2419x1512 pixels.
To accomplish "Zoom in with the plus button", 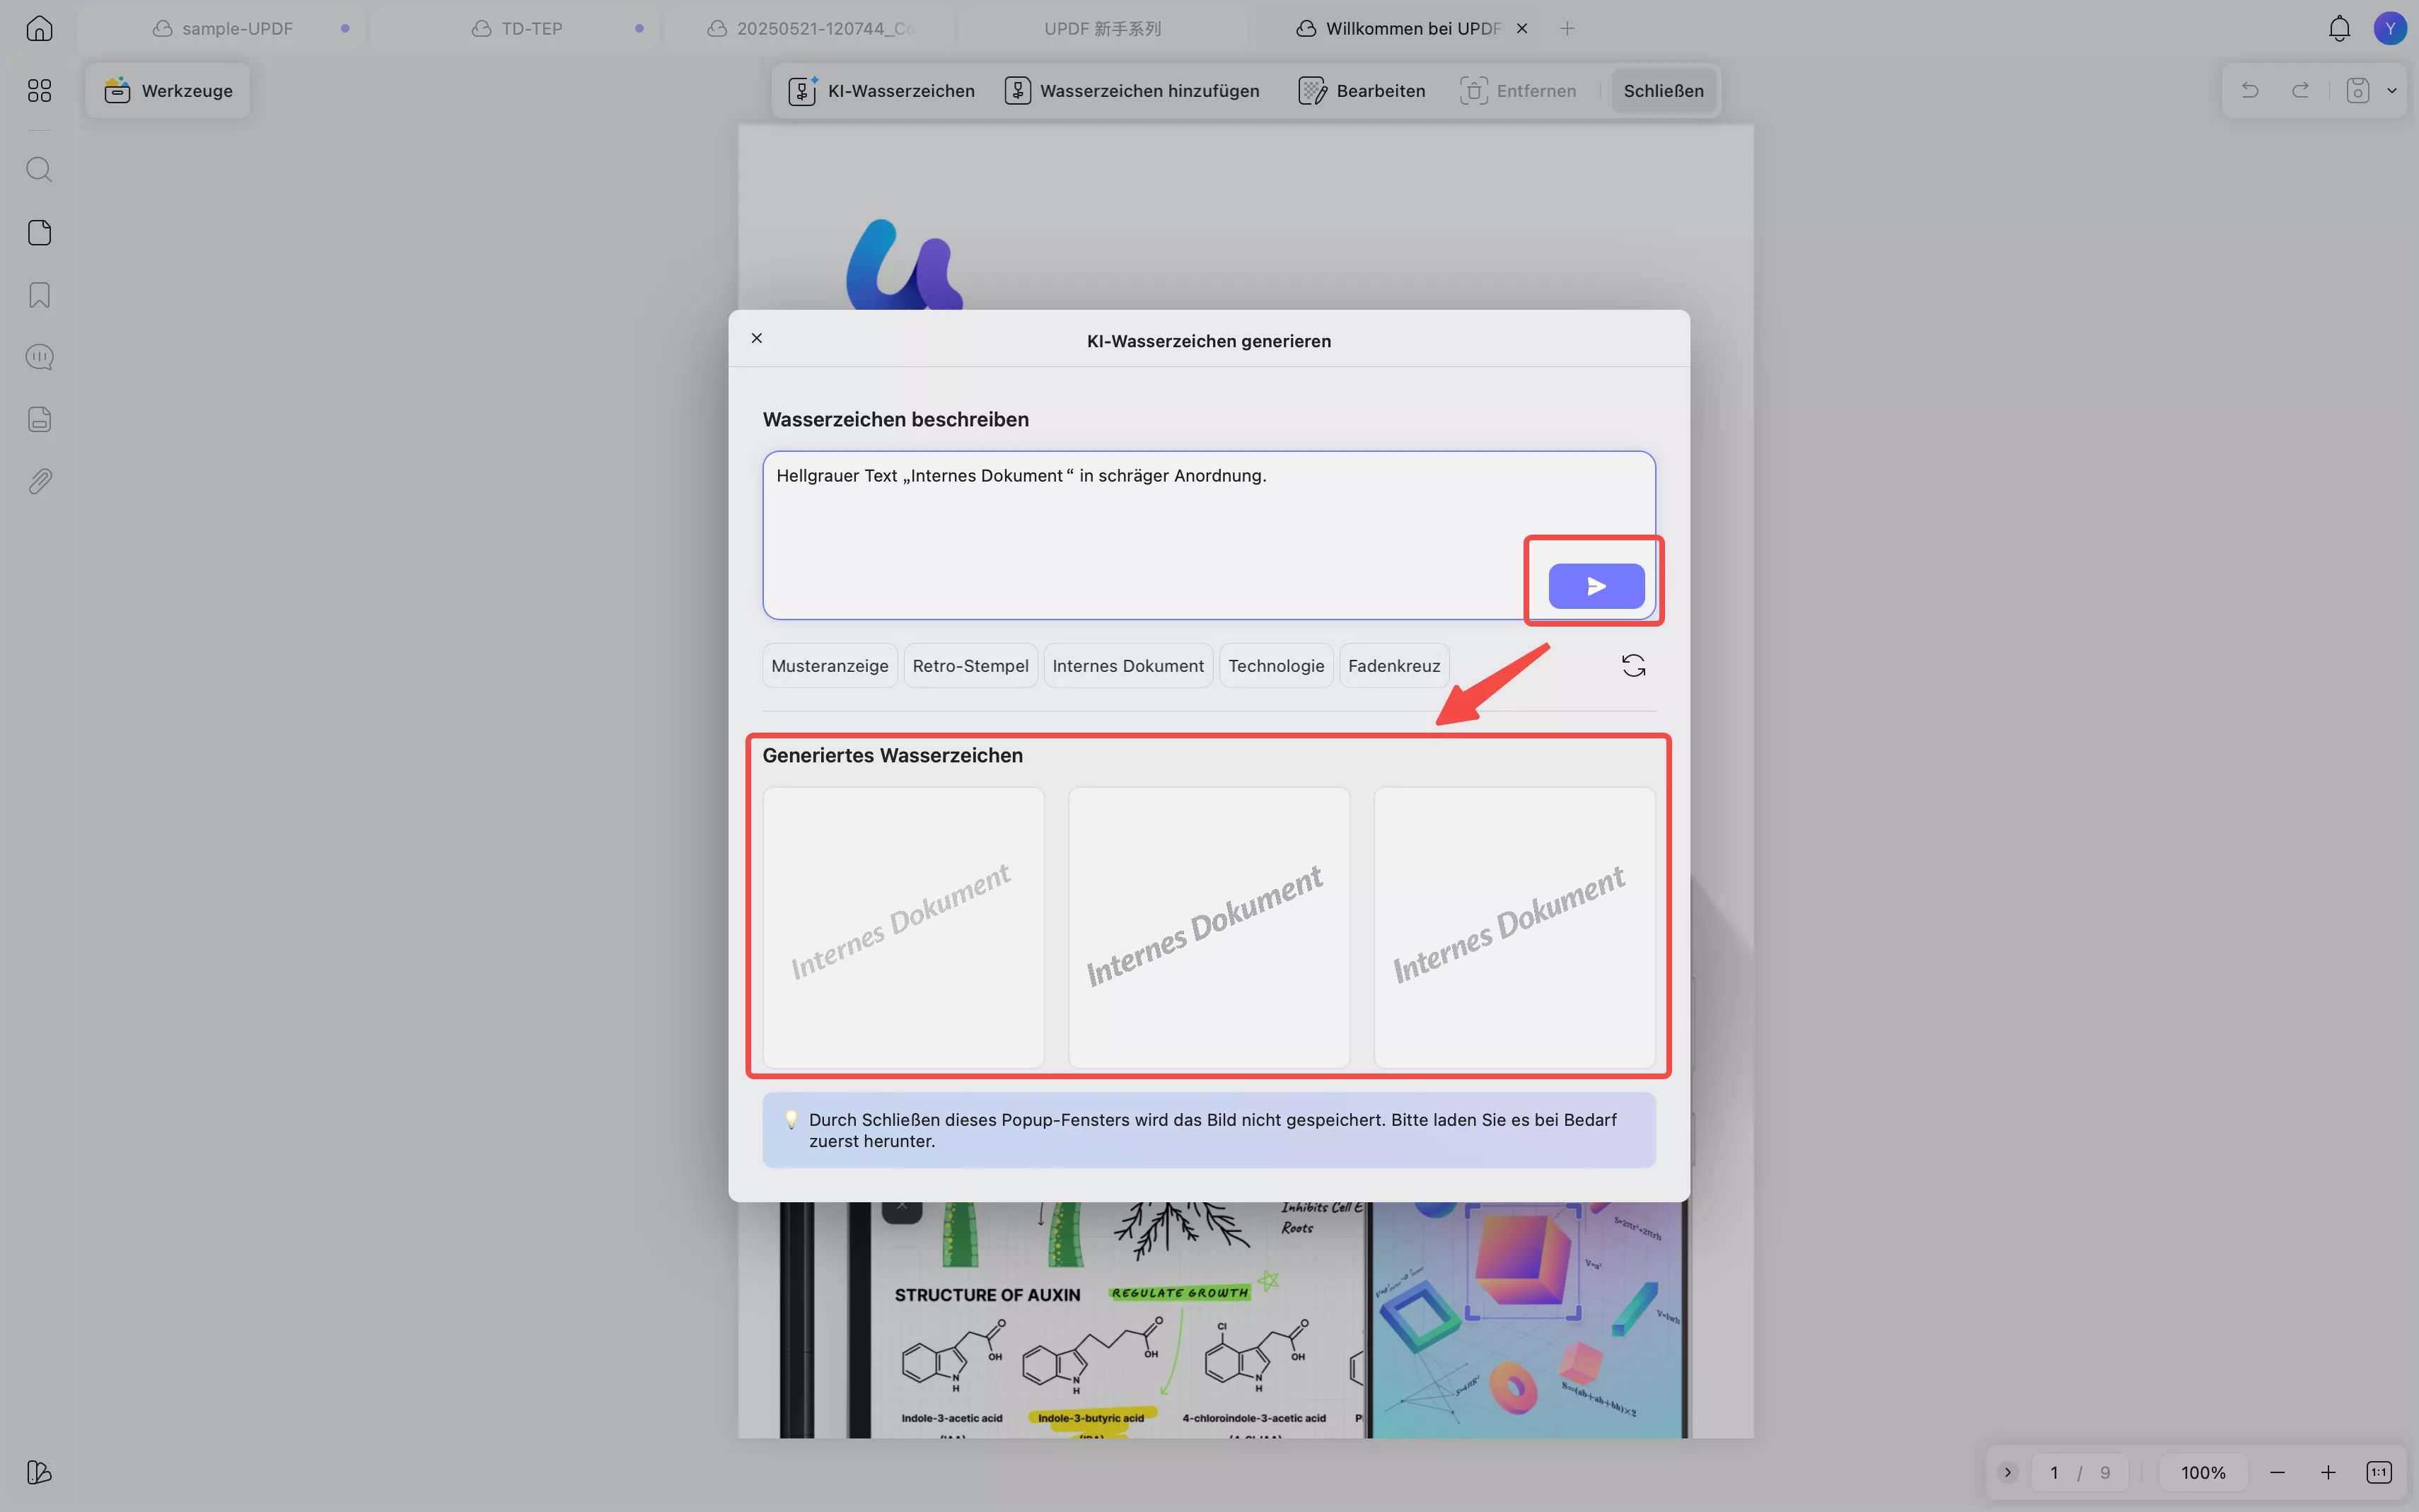I will 2327,1472.
